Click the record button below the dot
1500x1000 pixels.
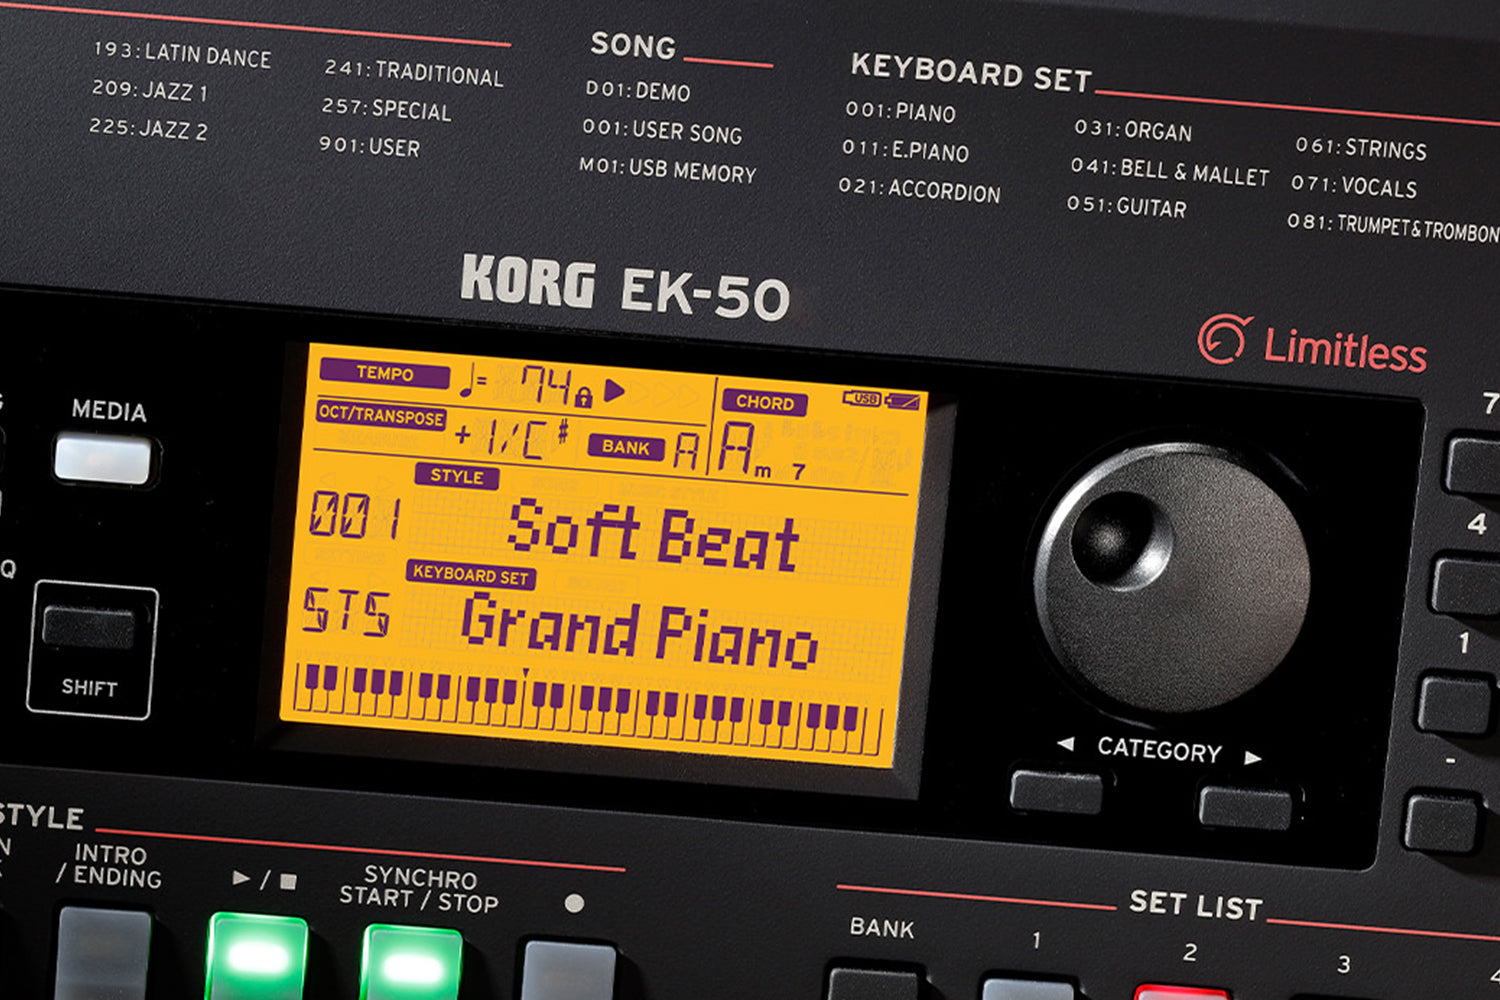pyautogui.click(x=570, y=969)
